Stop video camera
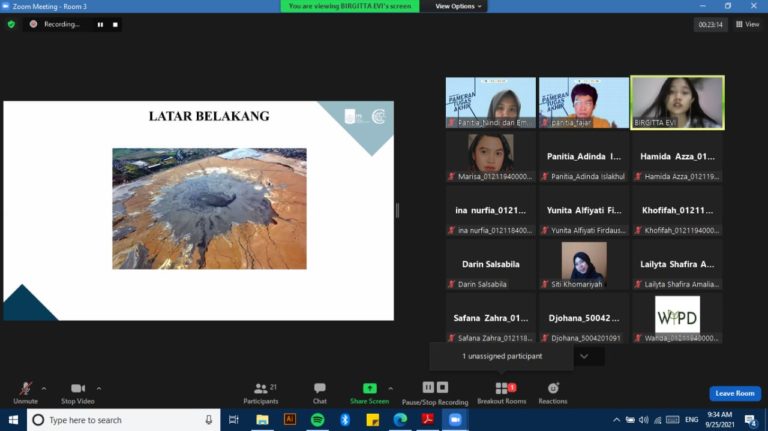 tap(77, 391)
